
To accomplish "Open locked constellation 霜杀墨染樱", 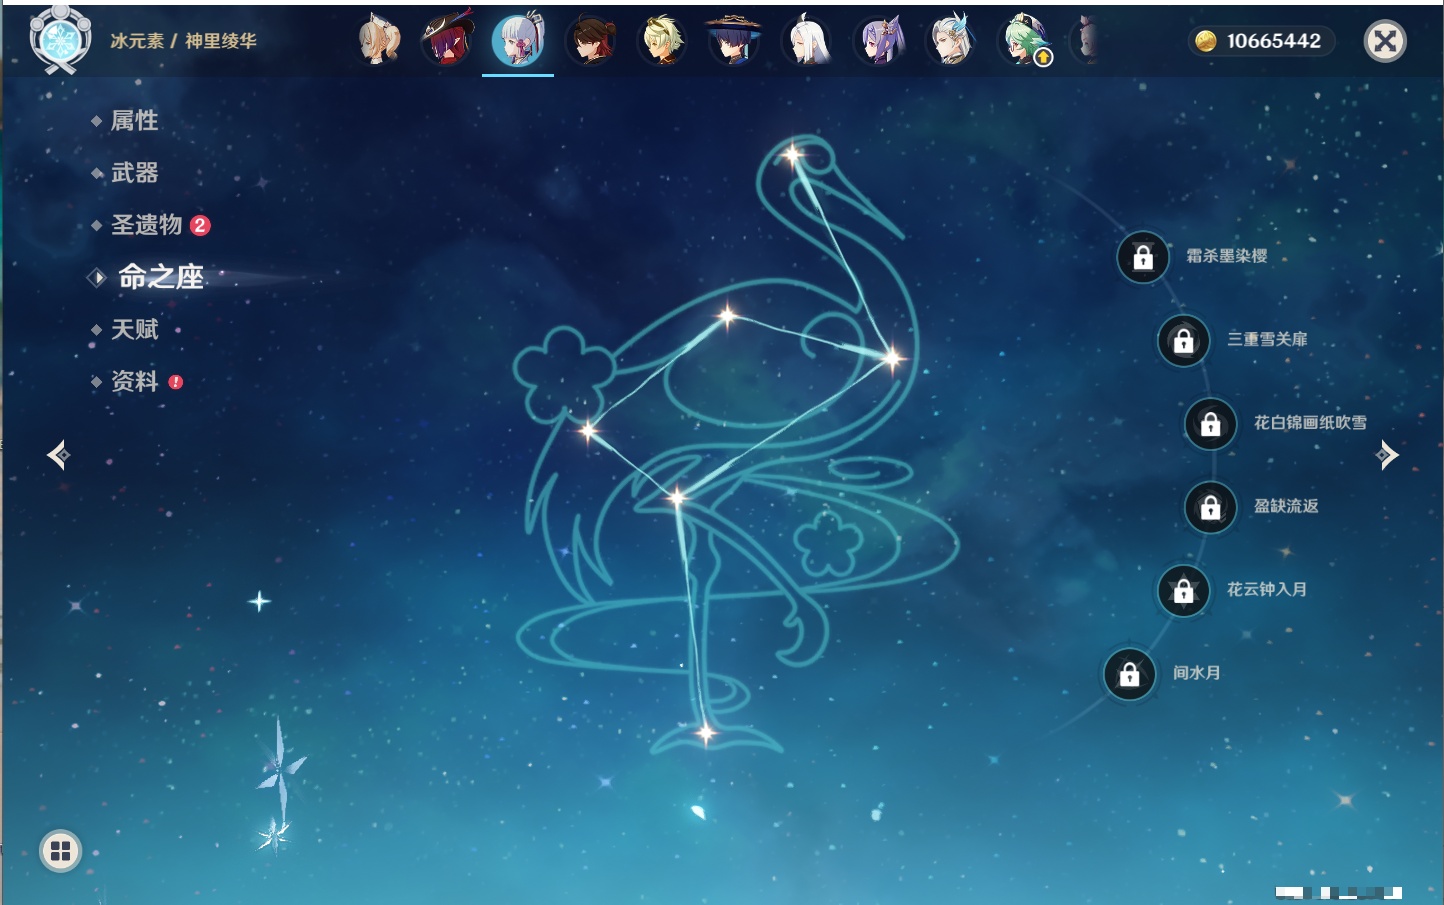I will (x=1143, y=257).
